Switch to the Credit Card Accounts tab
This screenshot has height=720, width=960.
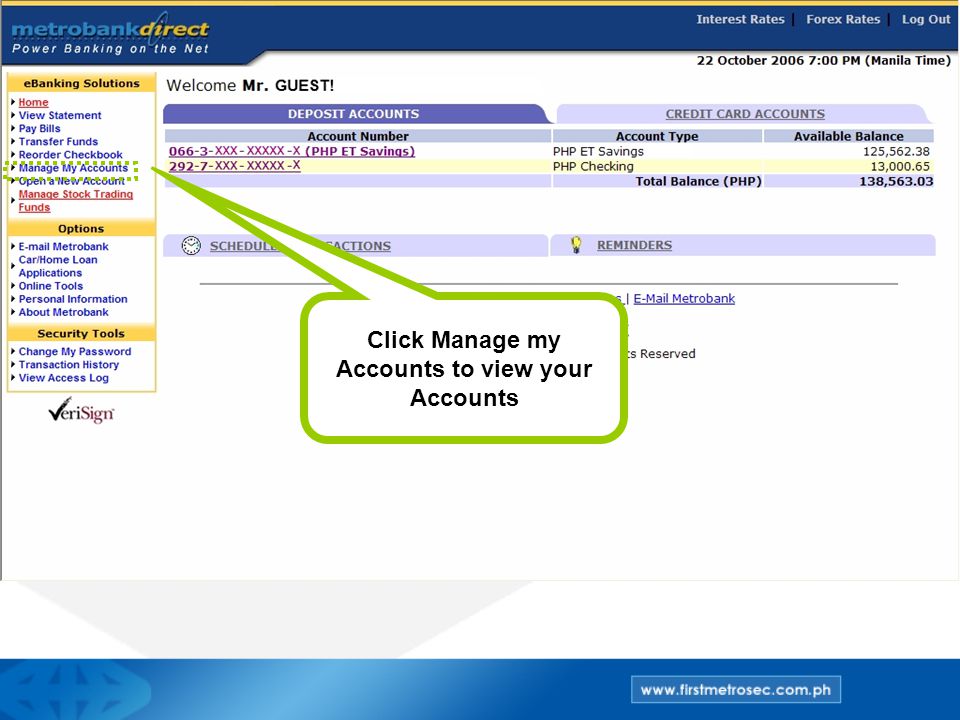[745, 114]
